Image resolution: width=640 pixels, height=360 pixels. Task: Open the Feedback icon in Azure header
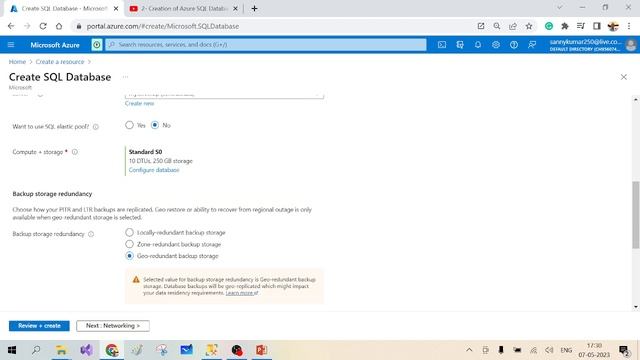coord(531,44)
